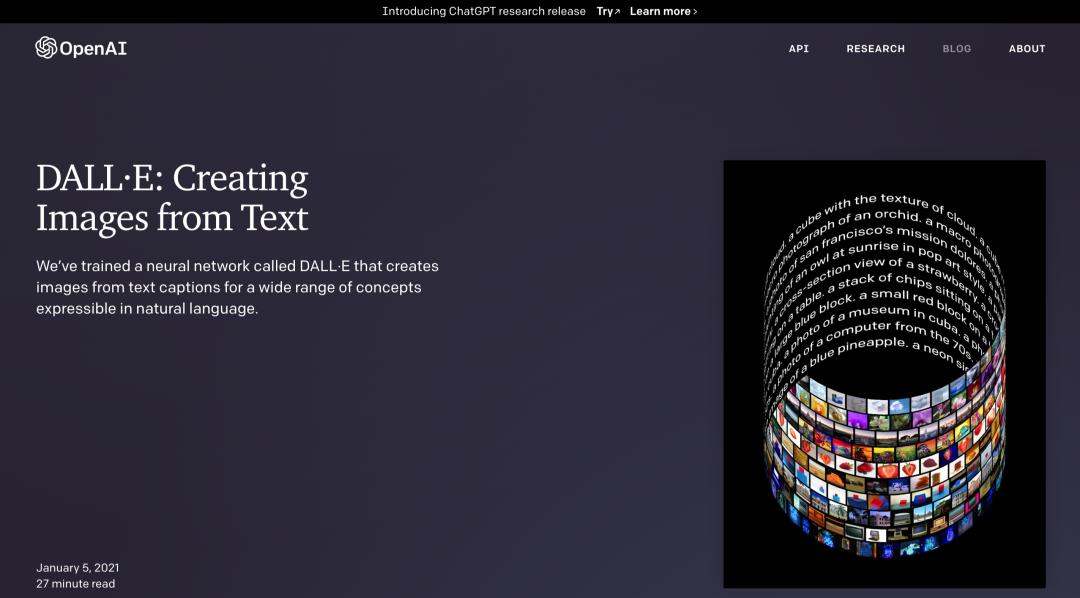Viewport: 1080px width, 598px height.
Task: Click Learn more in the banner
Action: (663, 11)
